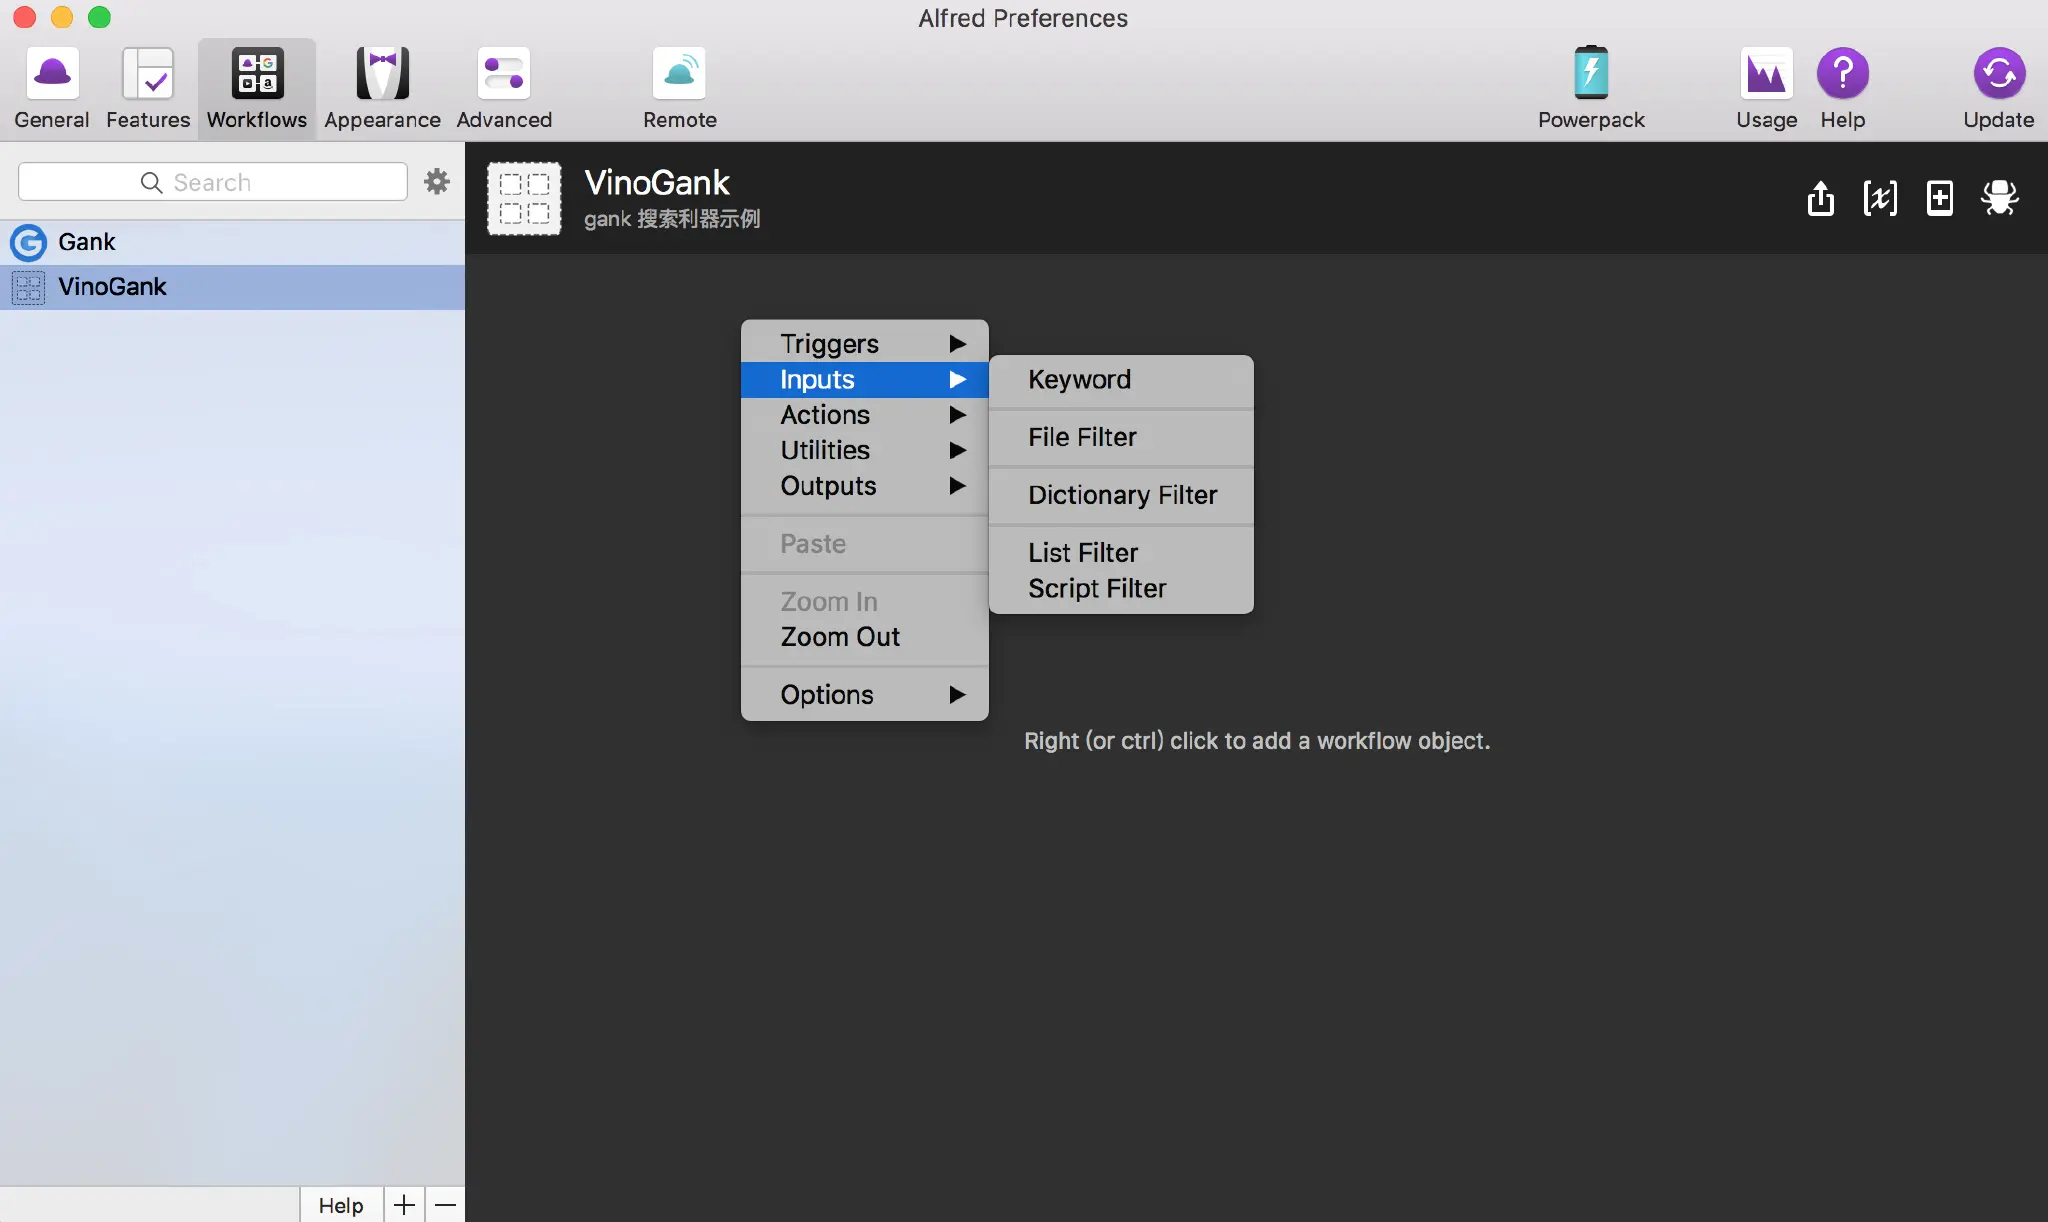The width and height of the screenshot is (2048, 1222).
Task: Select Keyword from the Inputs submenu
Action: coord(1079,380)
